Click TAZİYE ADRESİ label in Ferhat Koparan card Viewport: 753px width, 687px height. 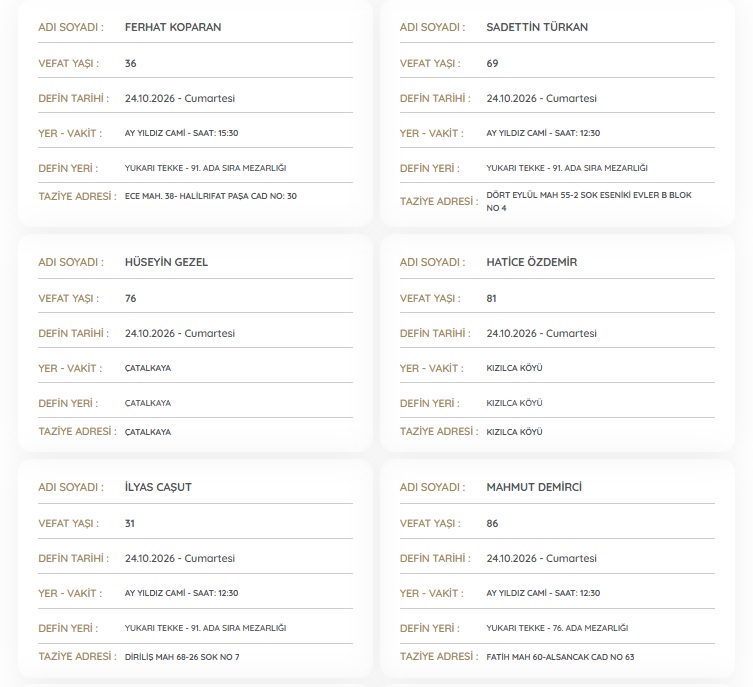[x=77, y=197]
